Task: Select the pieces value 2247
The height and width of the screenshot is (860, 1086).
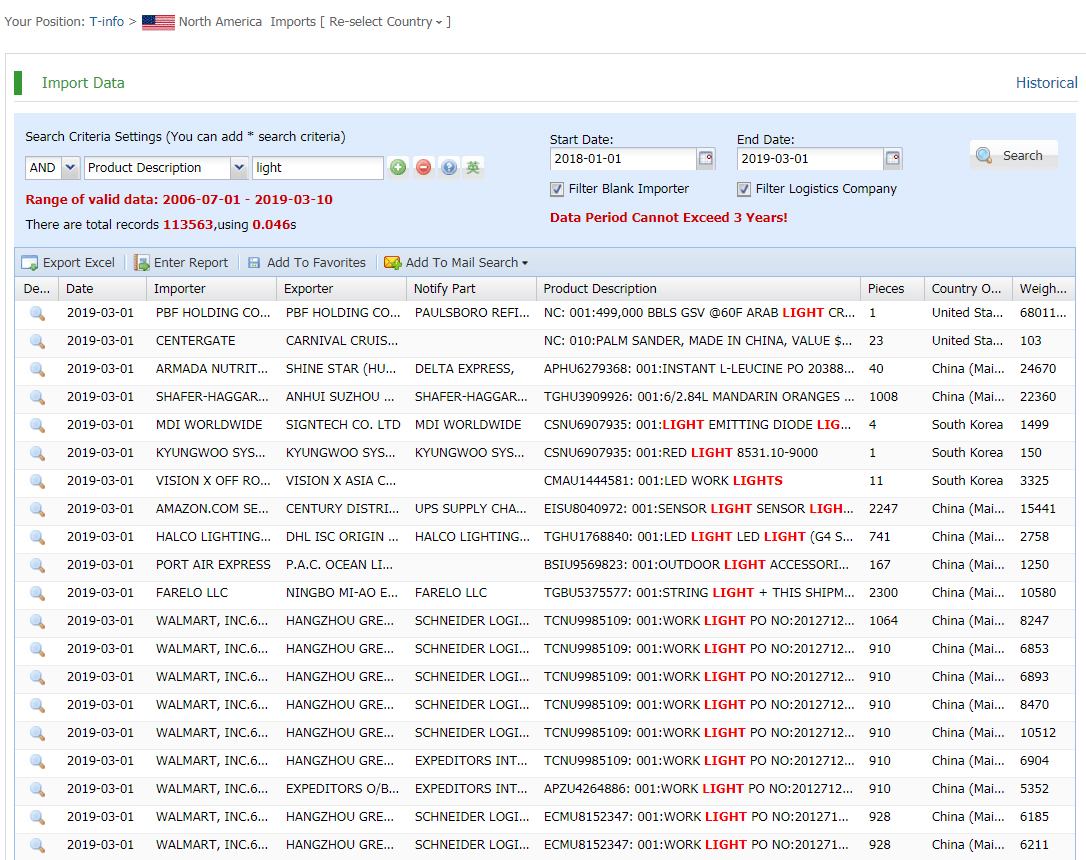Action: (x=883, y=510)
